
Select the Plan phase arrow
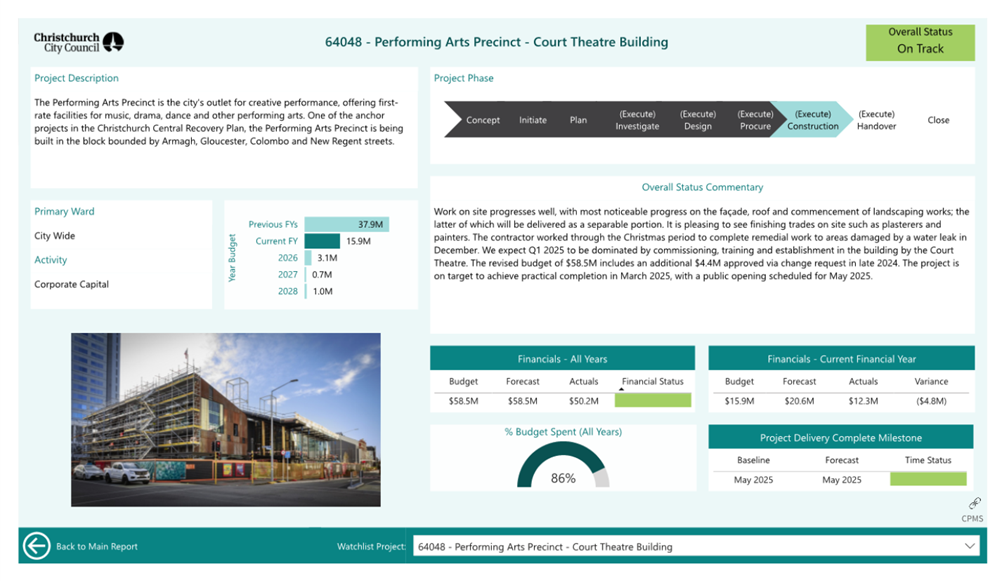tap(578, 120)
